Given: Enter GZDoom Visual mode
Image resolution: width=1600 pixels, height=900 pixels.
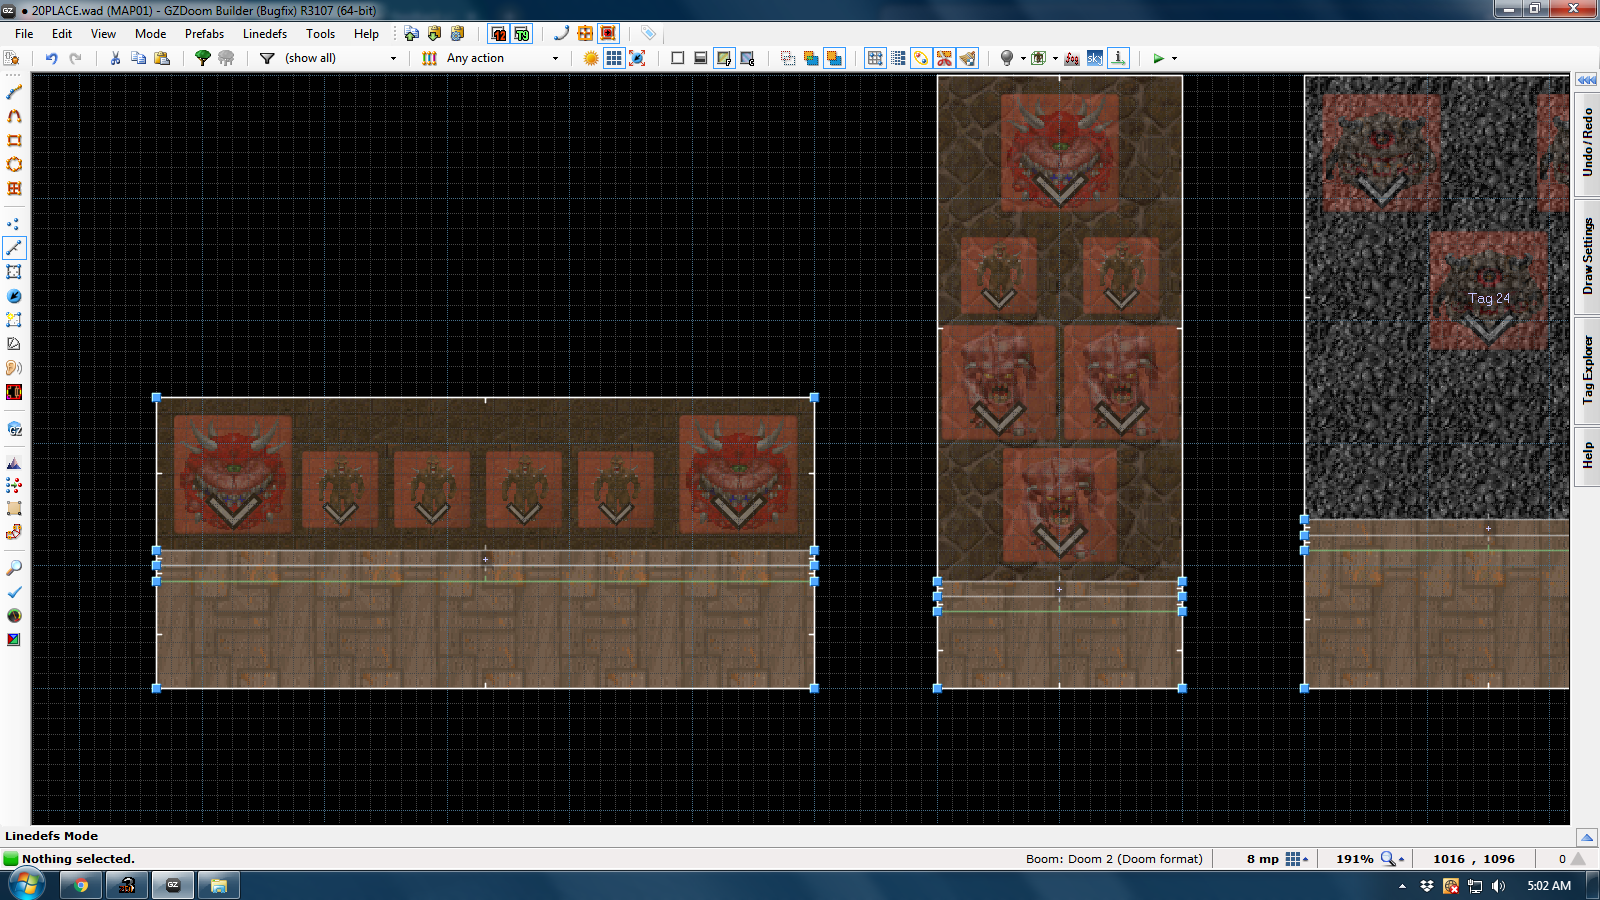Looking at the screenshot, I should pos(14,428).
